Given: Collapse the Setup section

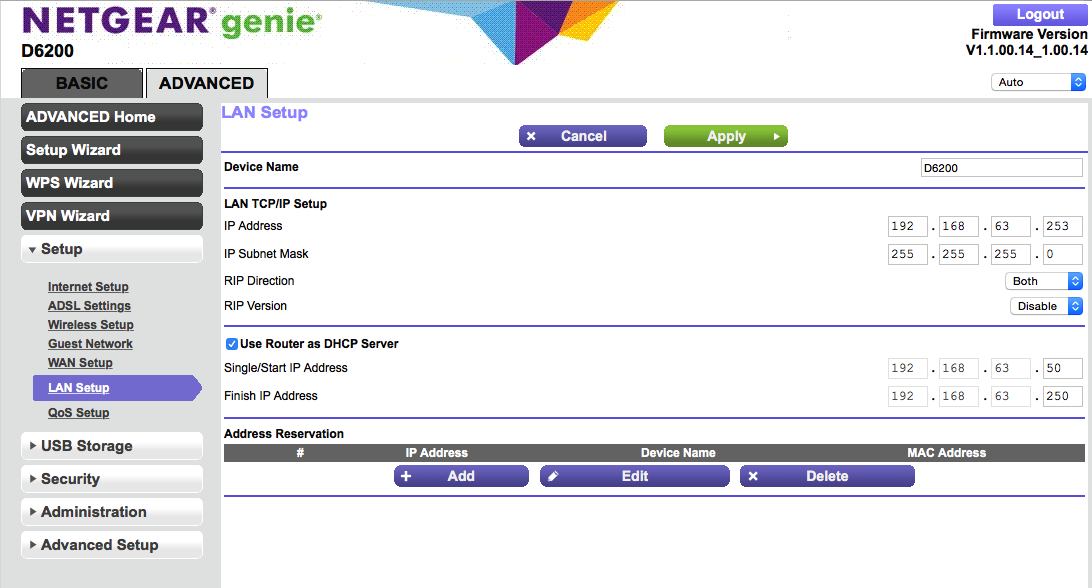Looking at the screenshot, I should click(x=111, y=249).
